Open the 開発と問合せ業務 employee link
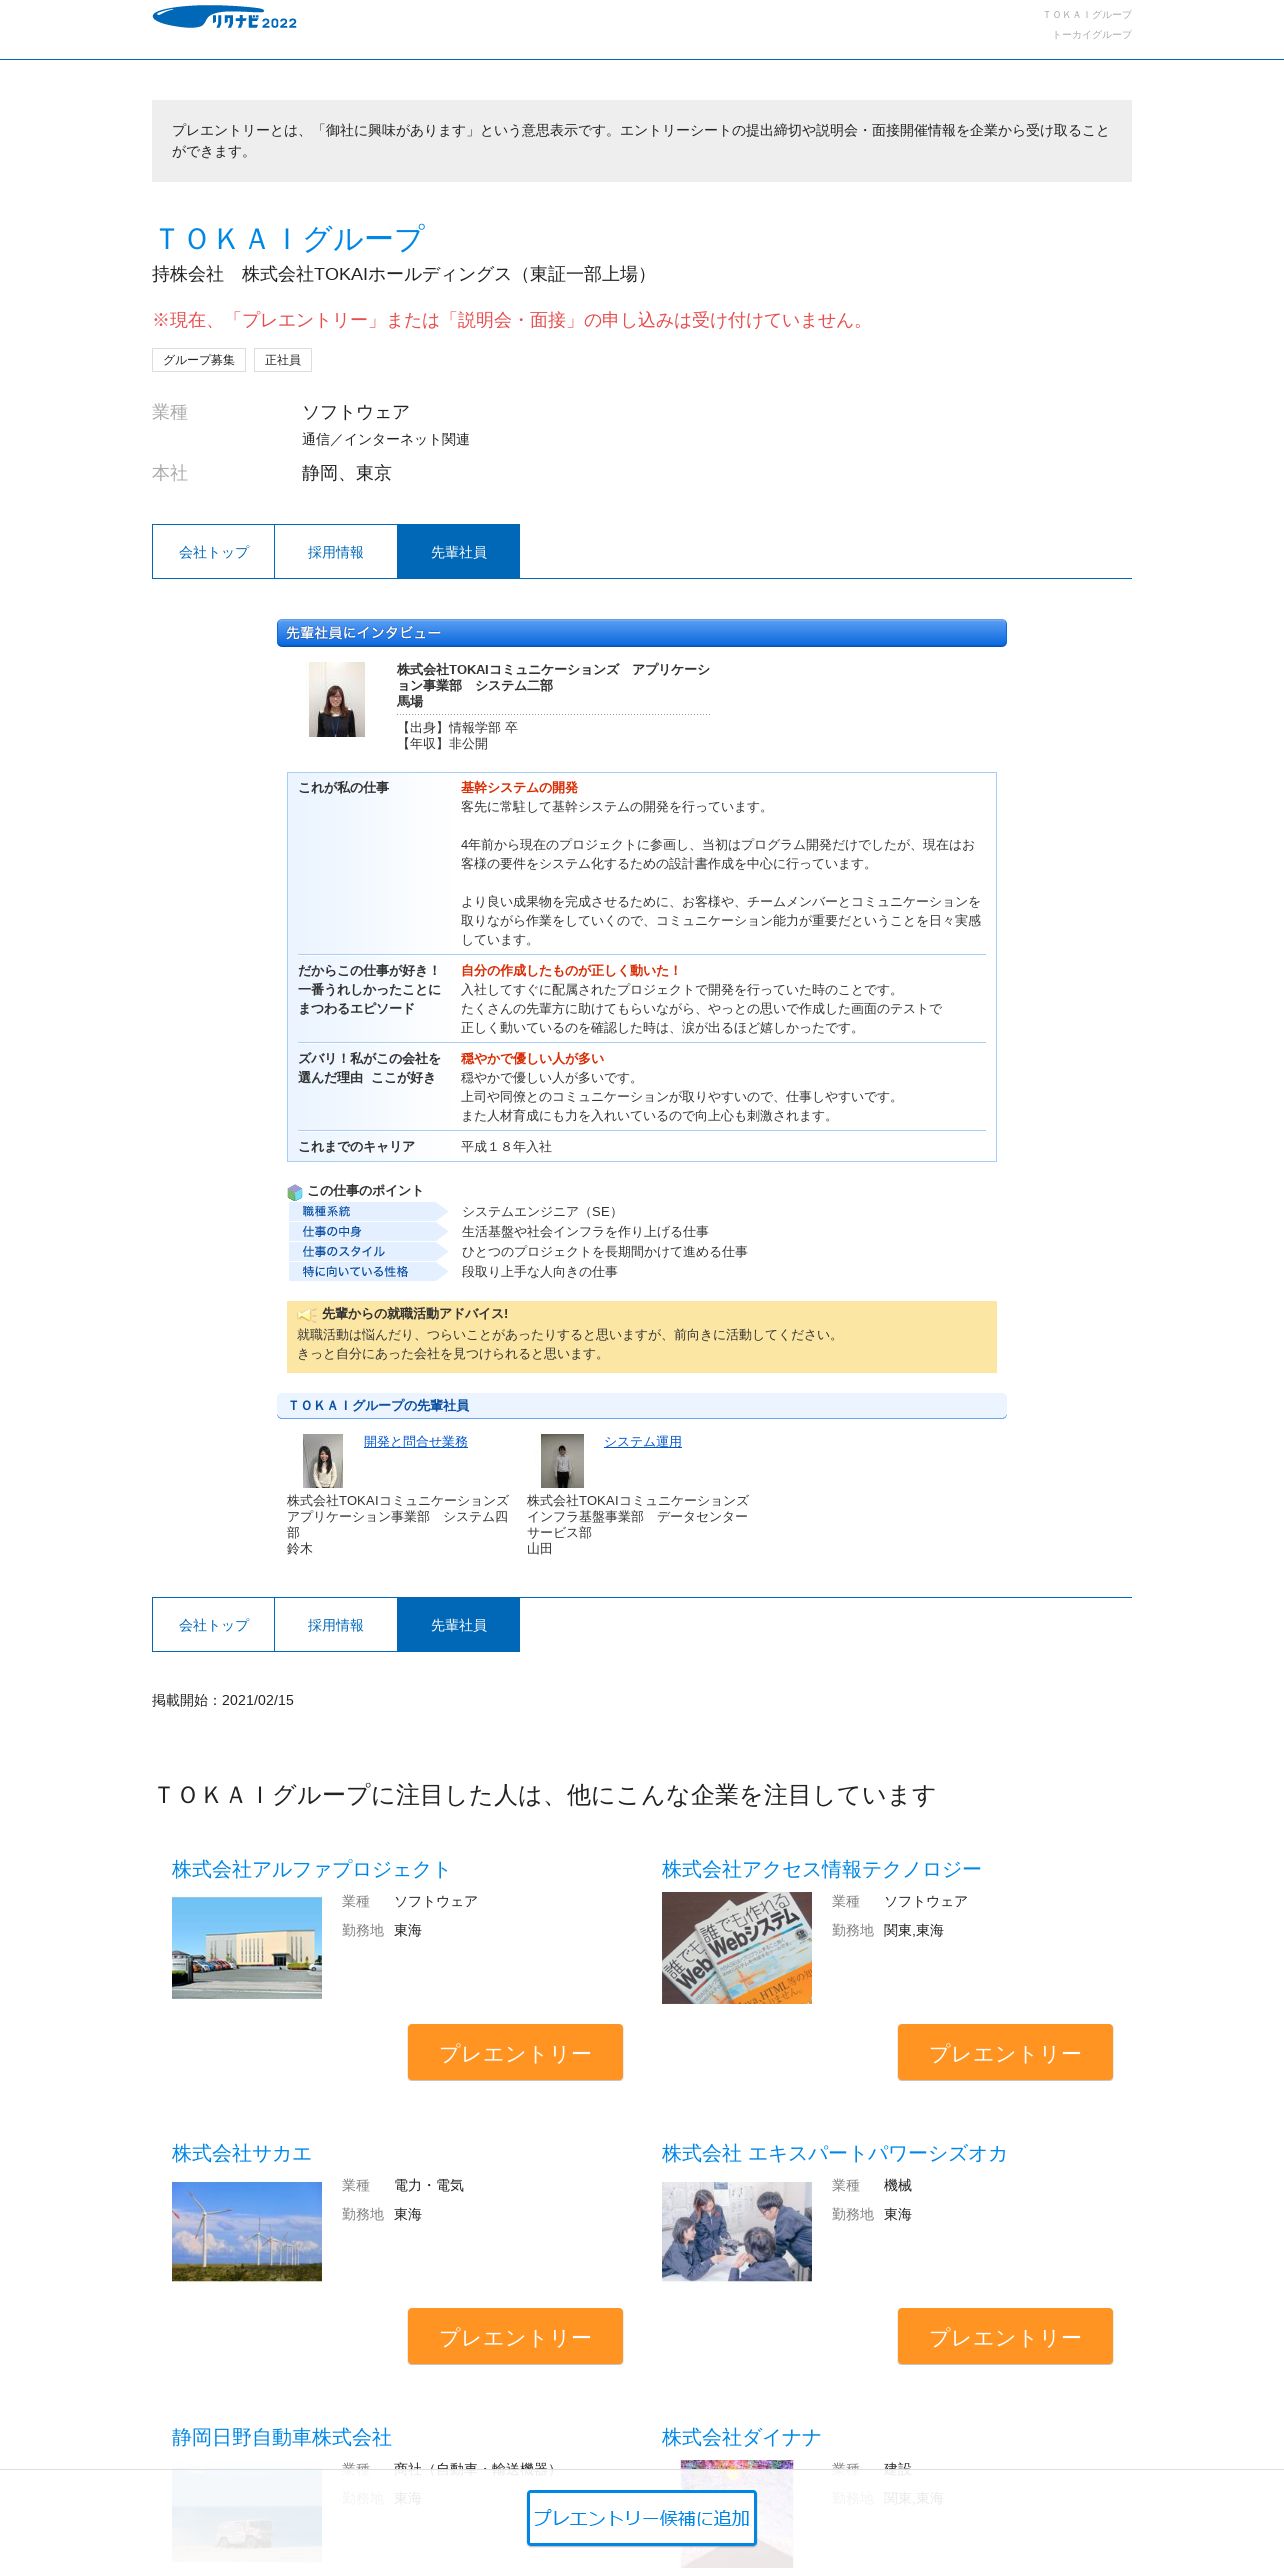1284x2568 pixels. coord(416,1441)
